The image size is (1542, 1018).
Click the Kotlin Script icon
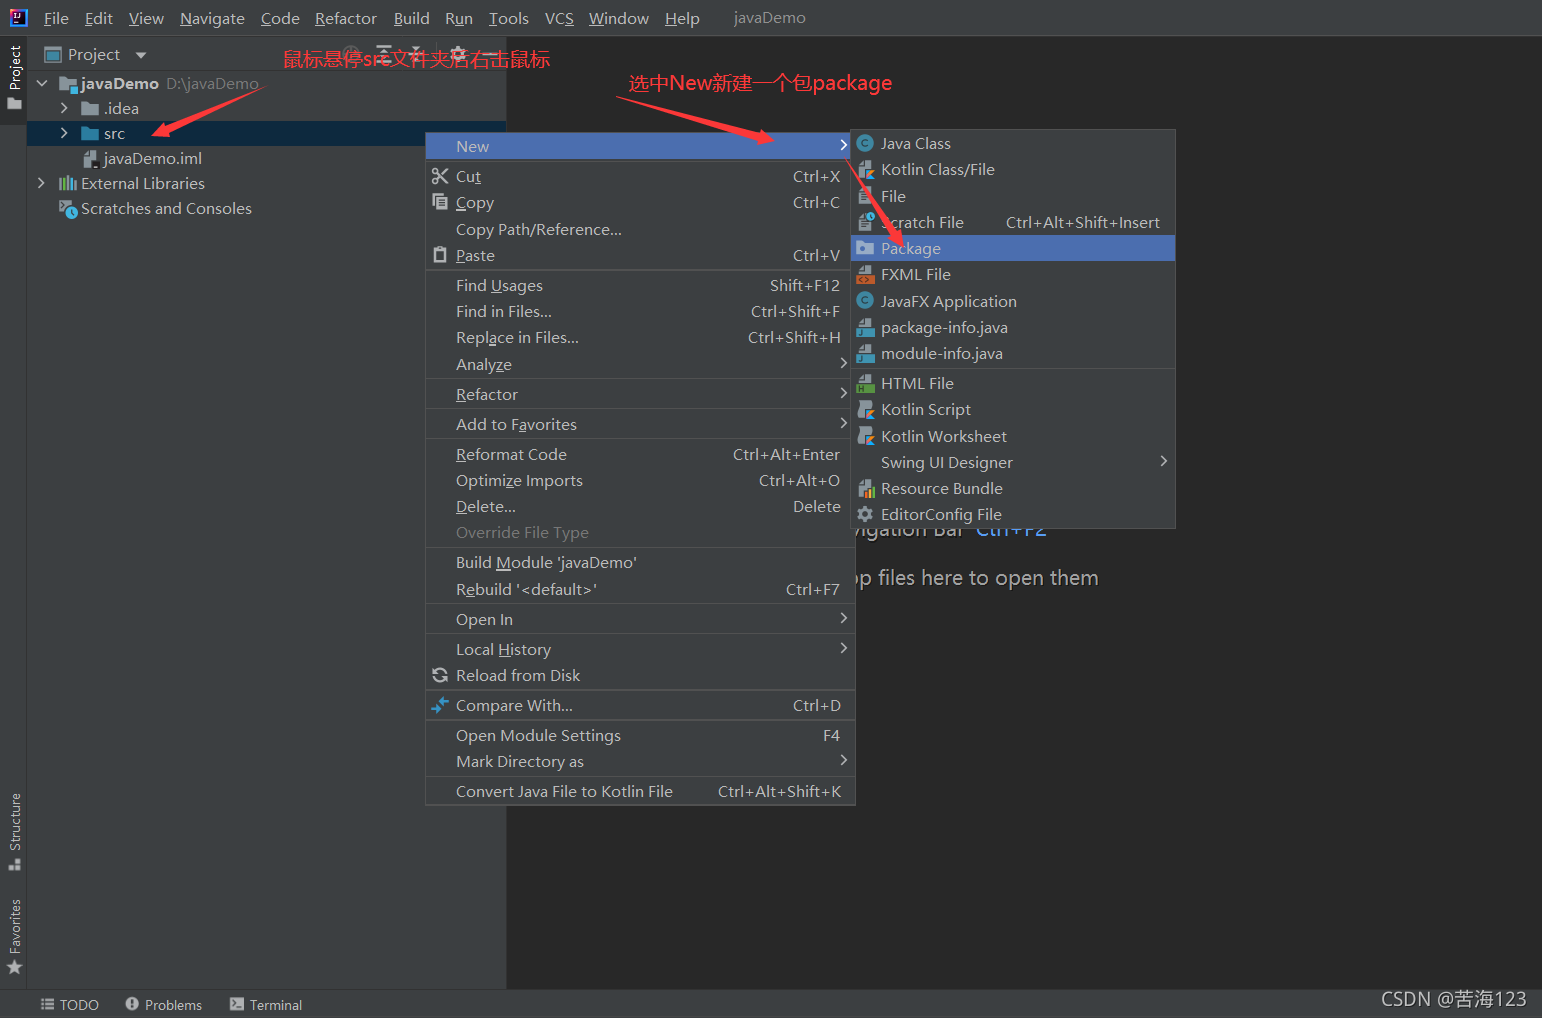[x=866, y=410]
